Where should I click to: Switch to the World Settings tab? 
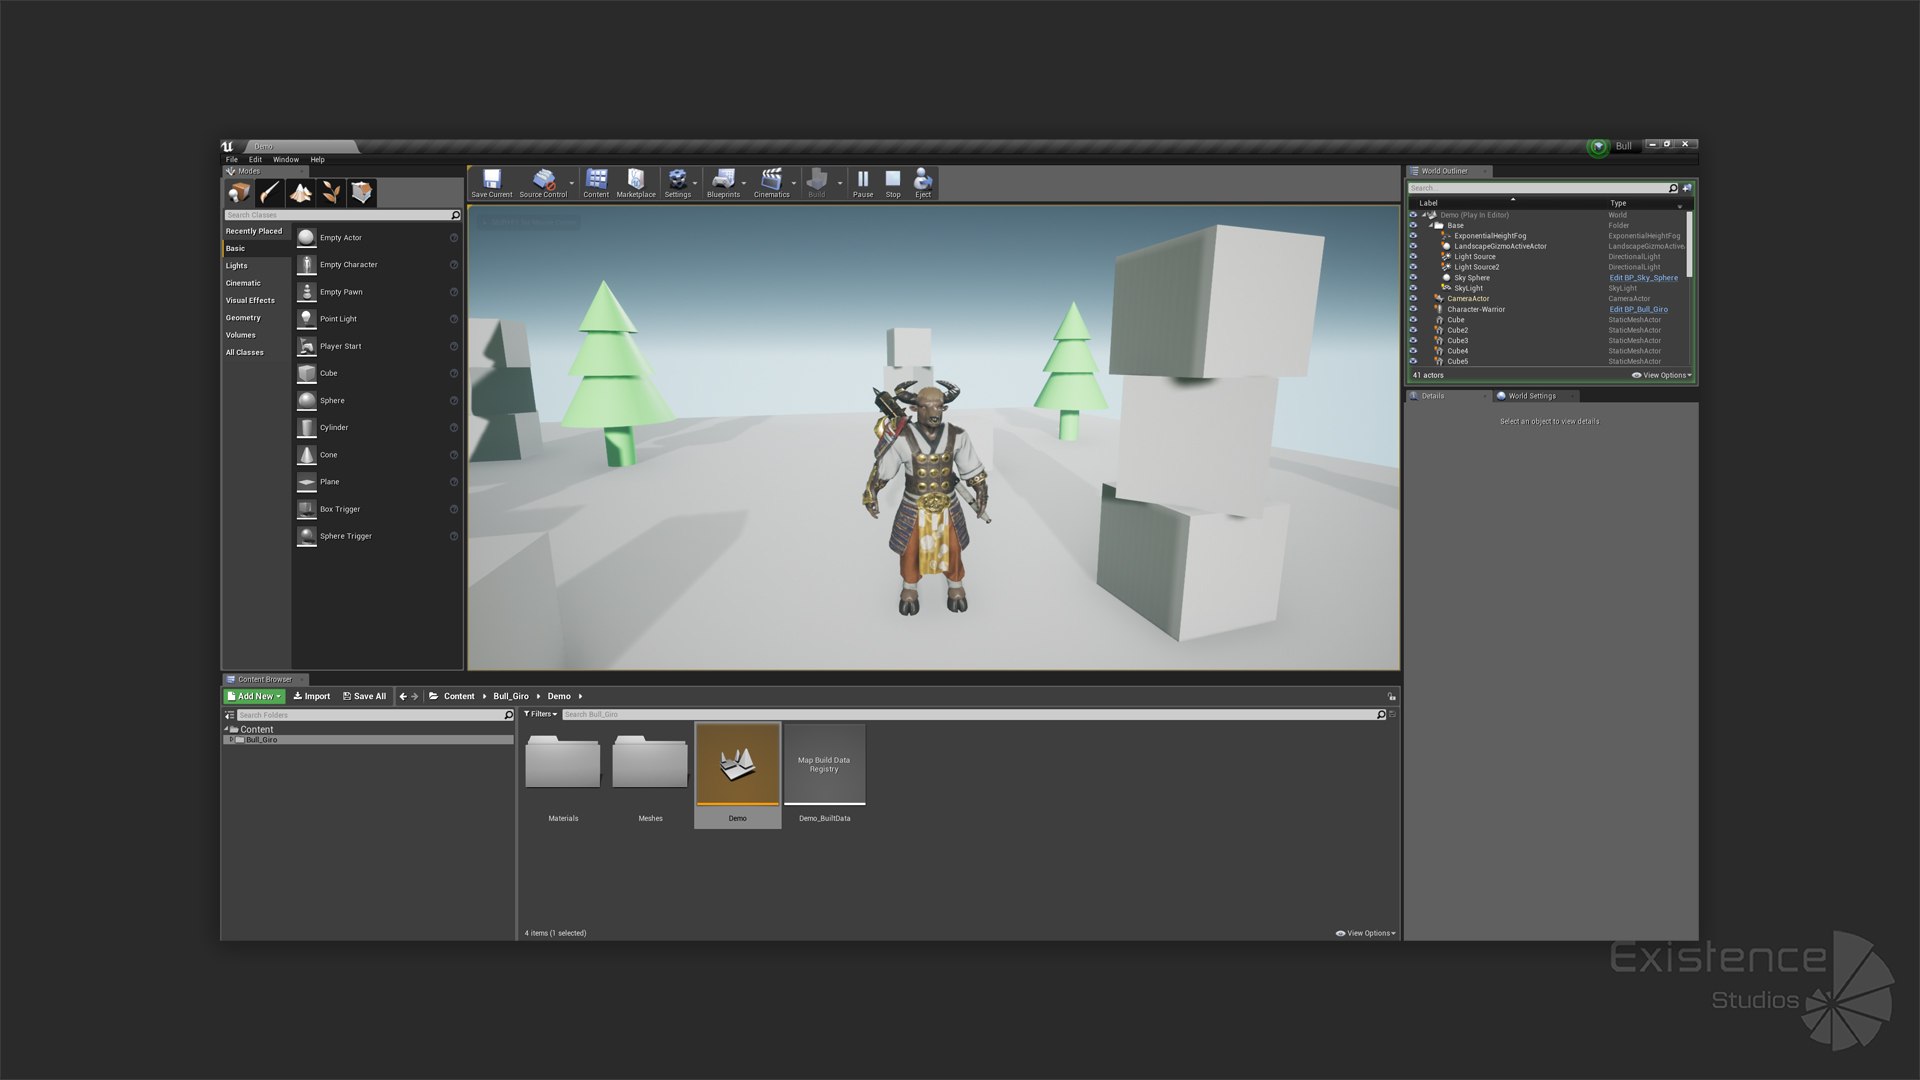[x=1531, y=396]
